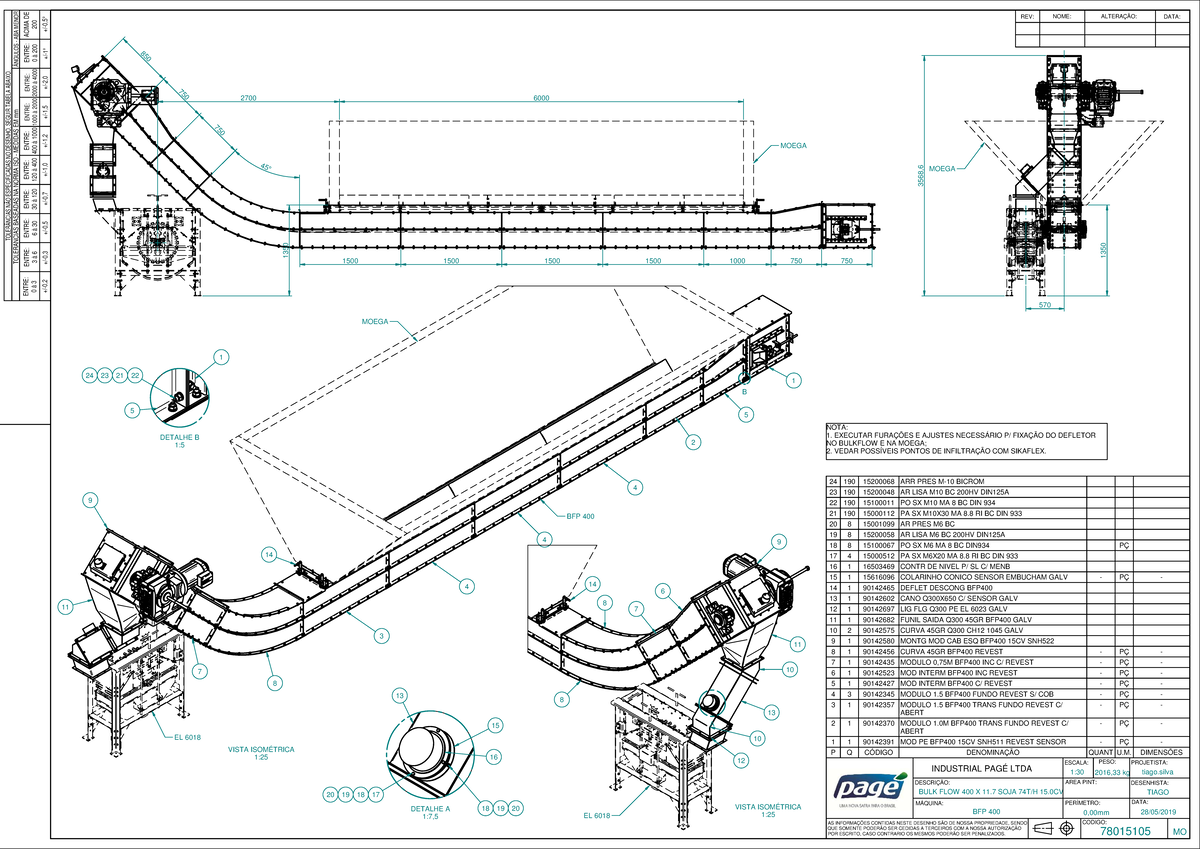The height and width of the screenshot is (849, 1200).
Task: Click the 45° angle annotation
Action: point(266,168)
